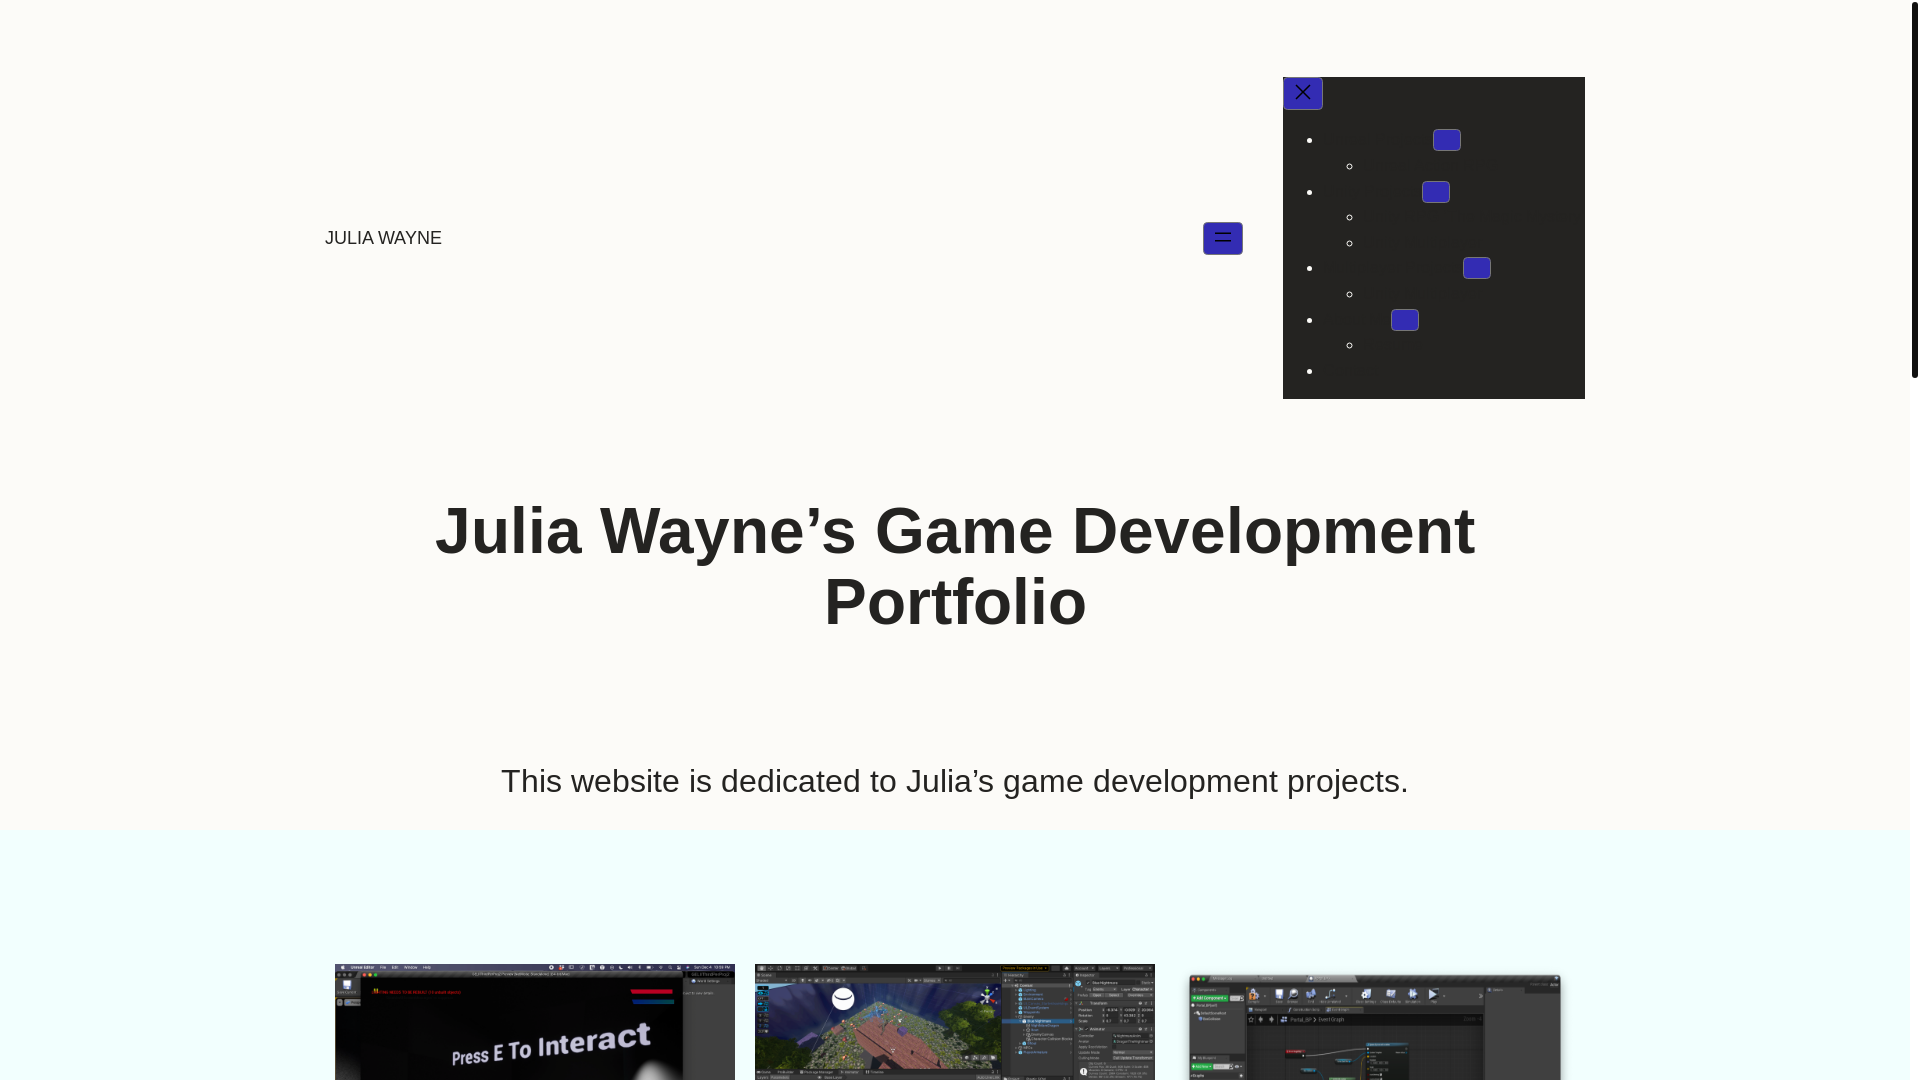Close the navigation menu overlay
Viewport: 1920px width, 1080px height.
pos(1302,93)
